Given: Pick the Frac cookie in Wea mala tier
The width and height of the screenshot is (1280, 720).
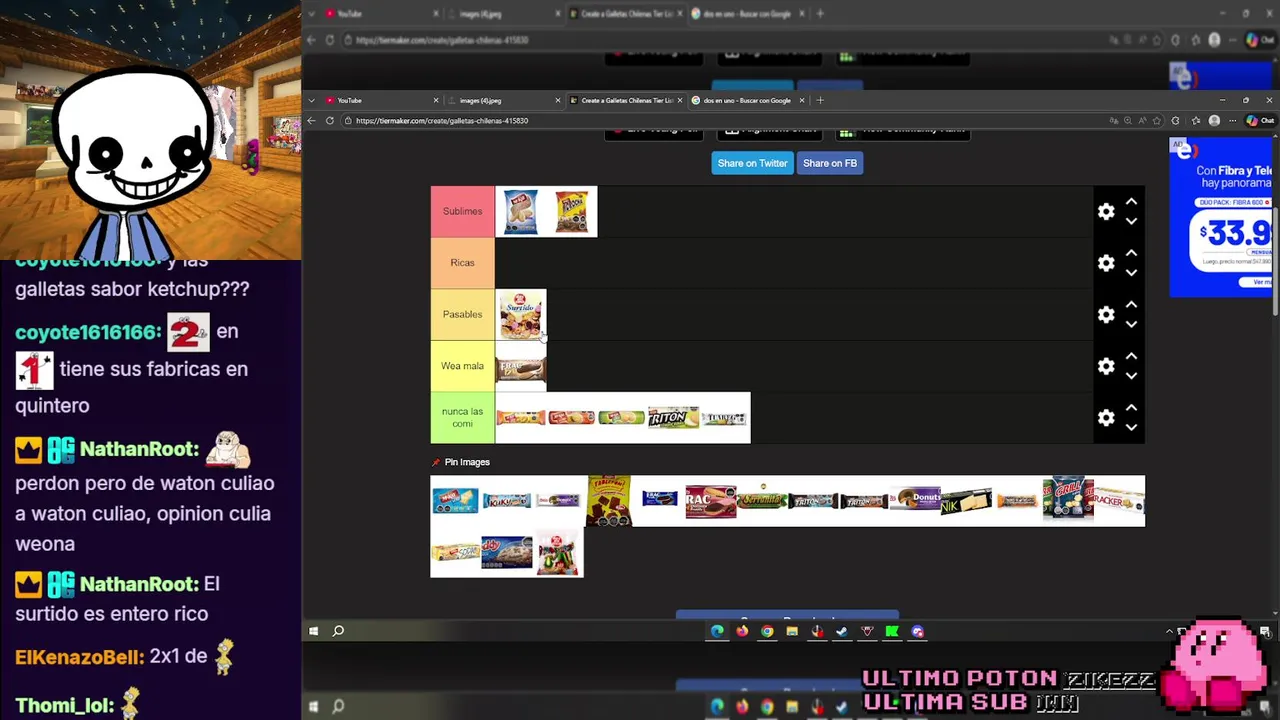Looking at the screenshot, I should tap(521, 367).
